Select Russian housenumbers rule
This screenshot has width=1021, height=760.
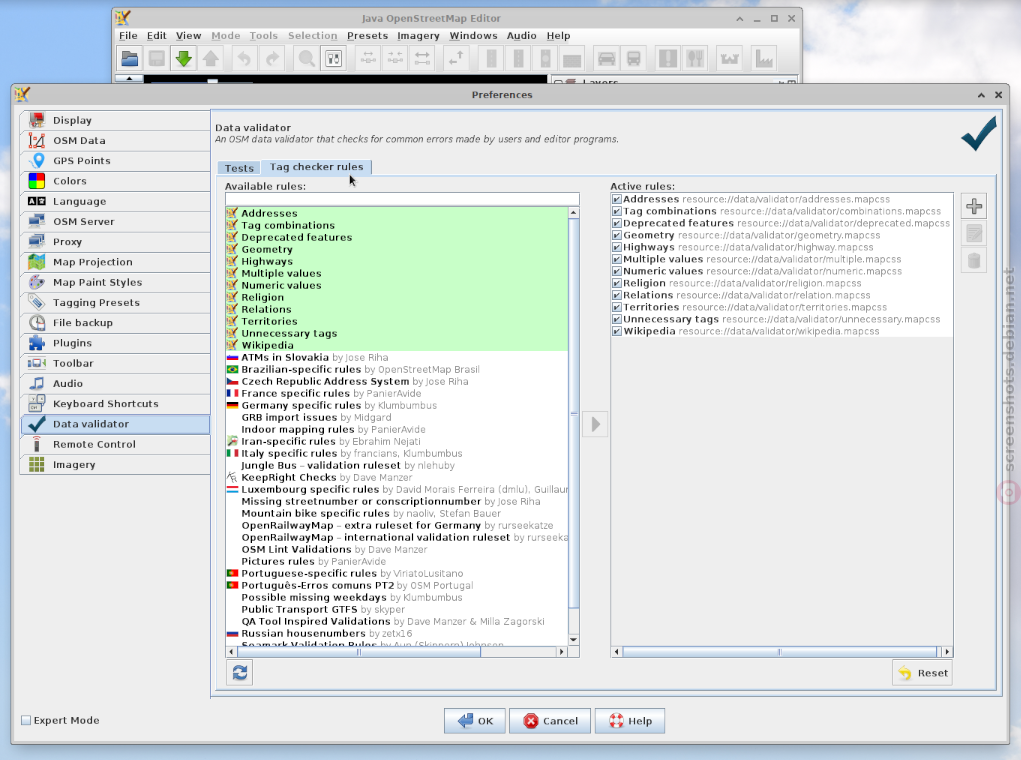point(397,634)
